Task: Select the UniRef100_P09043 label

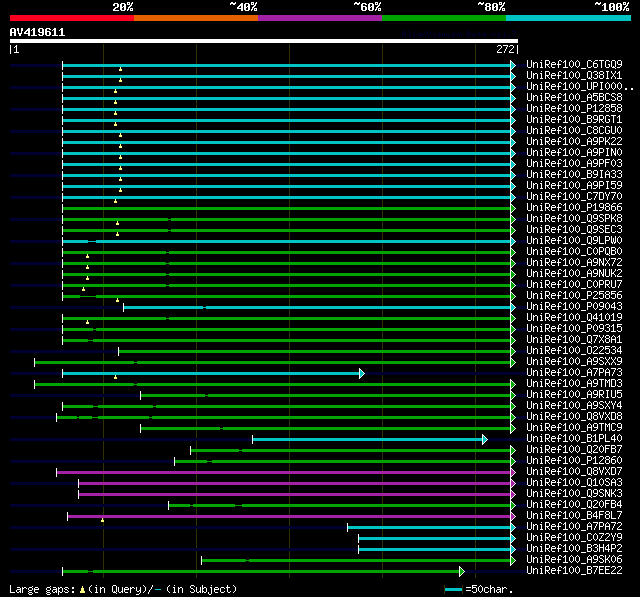Action: pyautogui.click(x=574, y=307)
